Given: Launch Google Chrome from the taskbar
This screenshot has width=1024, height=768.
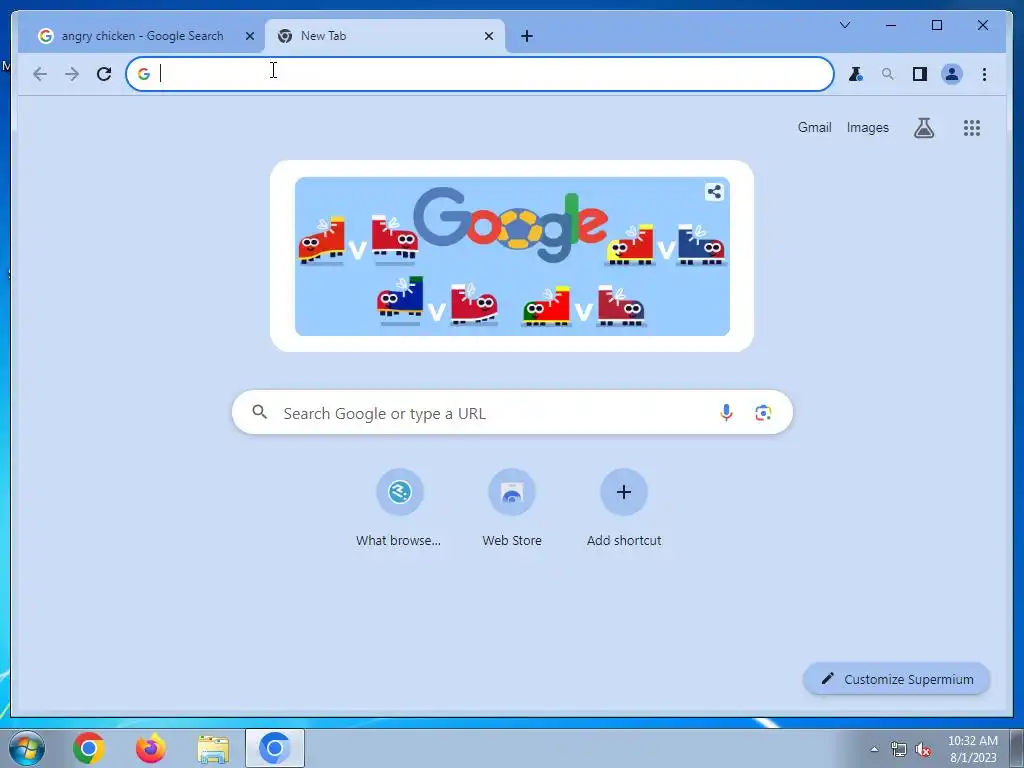Looking at the screenshot, I should pyautogui.click(x=89, y=748).
